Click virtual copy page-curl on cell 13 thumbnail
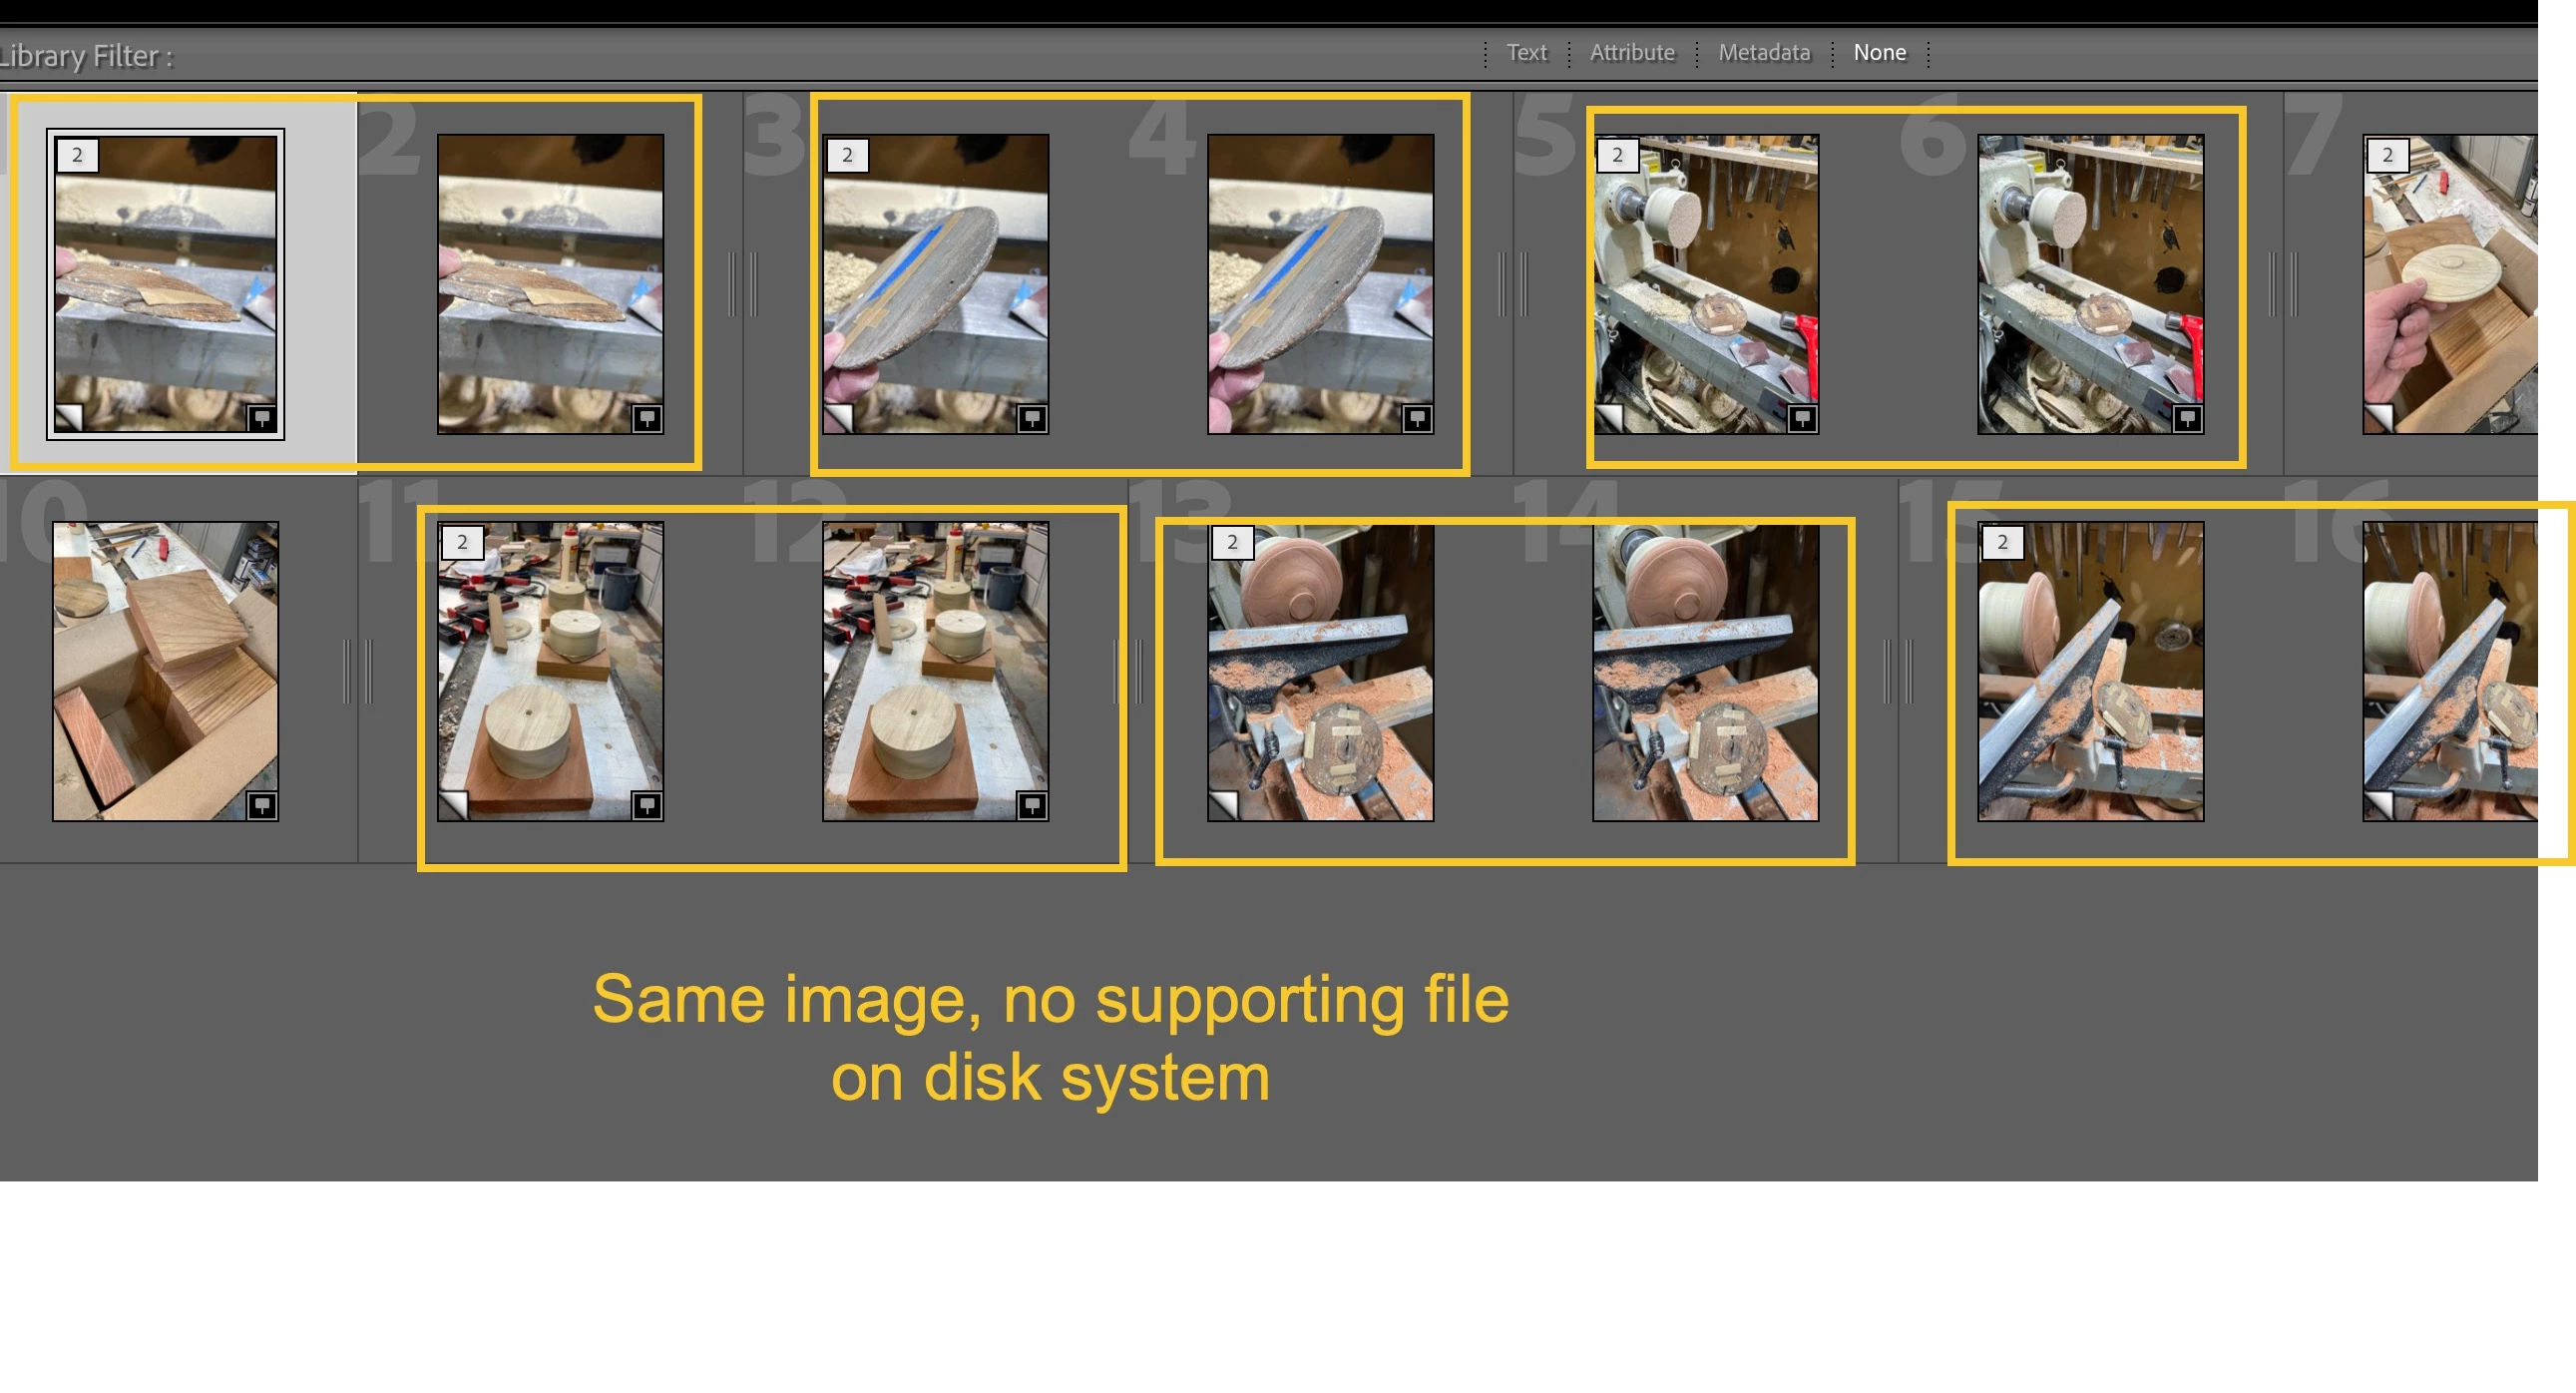 point(1223,805)
